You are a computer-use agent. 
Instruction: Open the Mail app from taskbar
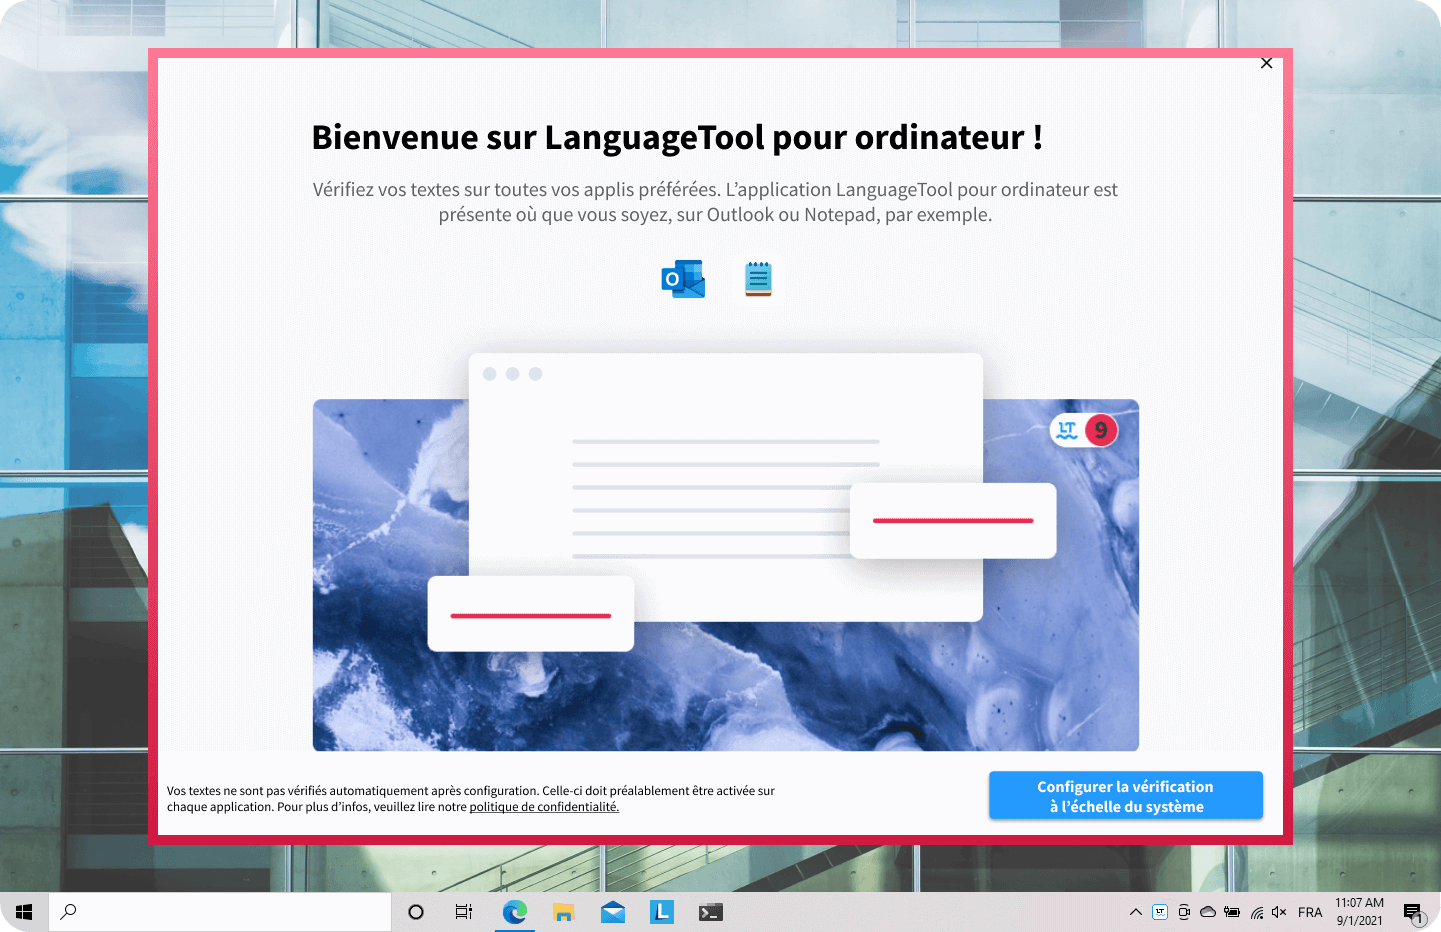613,912
